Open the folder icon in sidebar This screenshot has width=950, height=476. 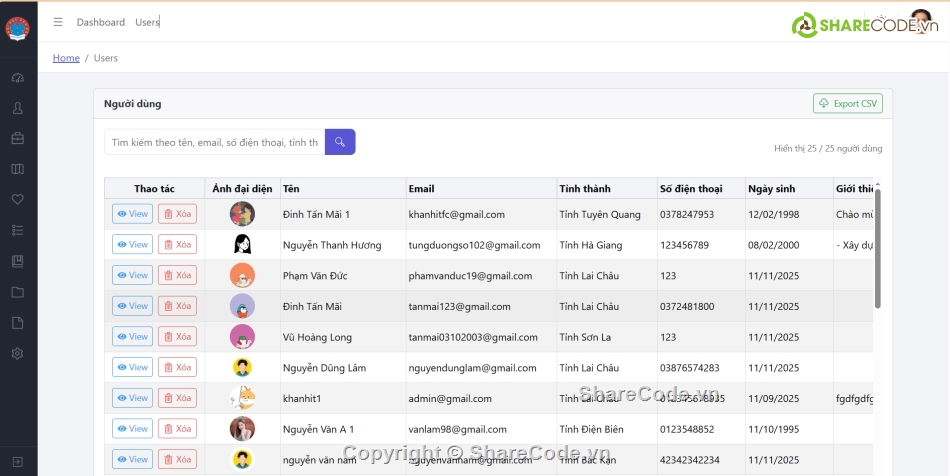tap(17, 292)
